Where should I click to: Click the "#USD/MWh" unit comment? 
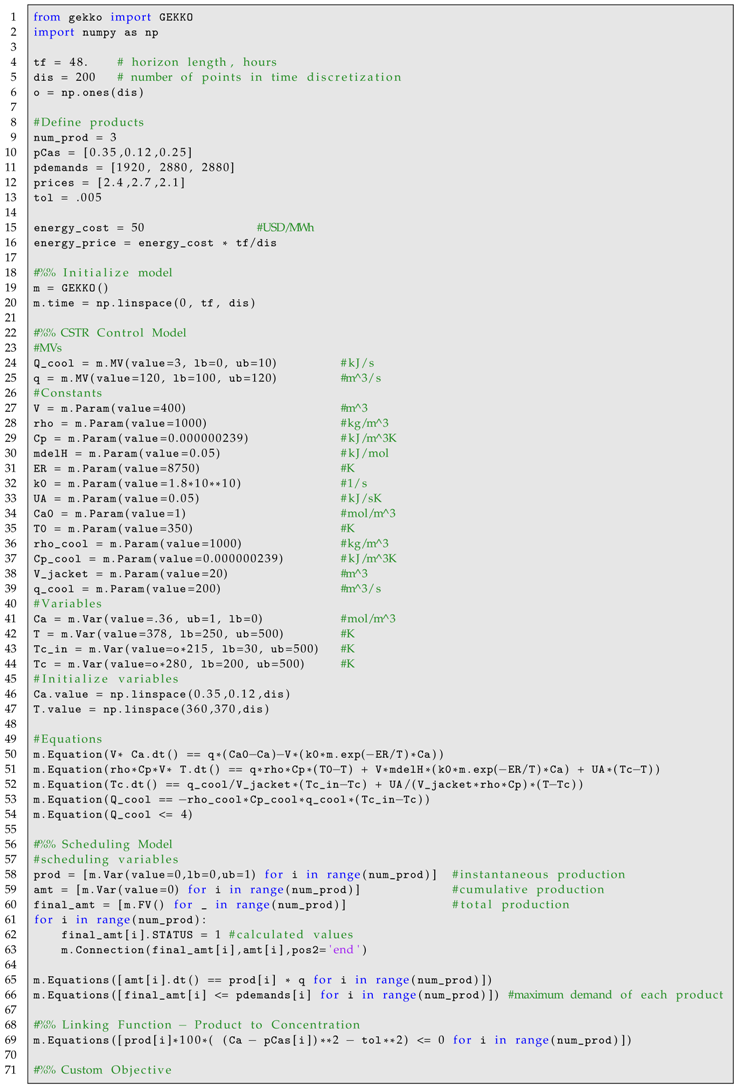[285, 228]
